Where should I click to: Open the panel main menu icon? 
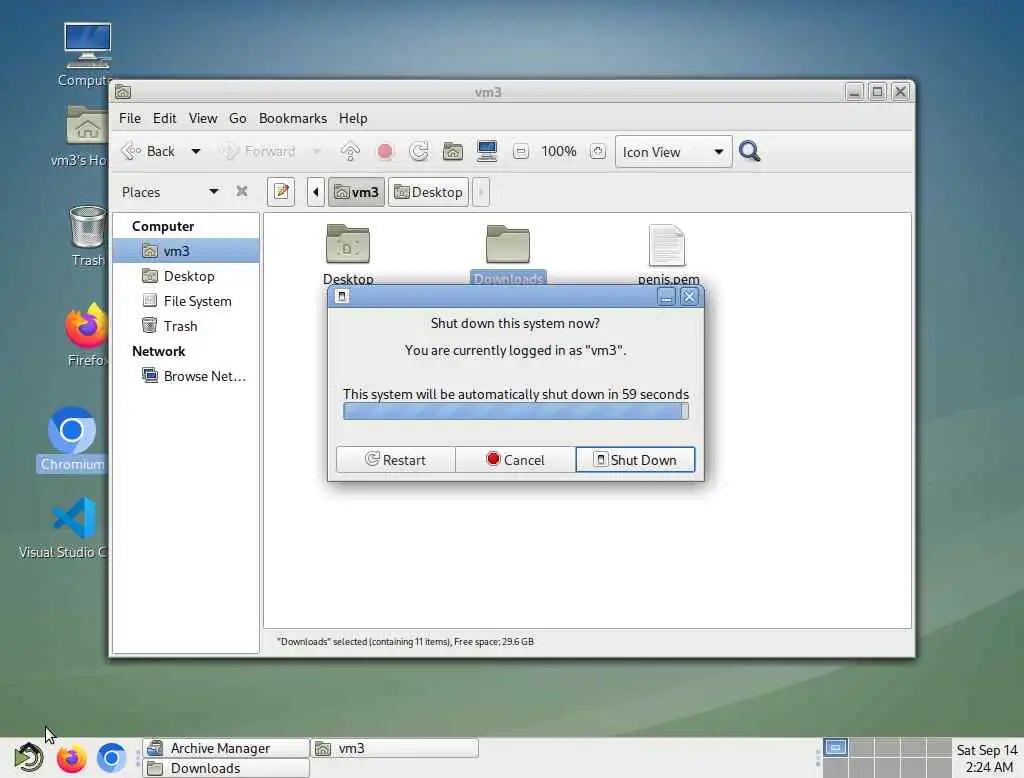click(x=28, y=758)
